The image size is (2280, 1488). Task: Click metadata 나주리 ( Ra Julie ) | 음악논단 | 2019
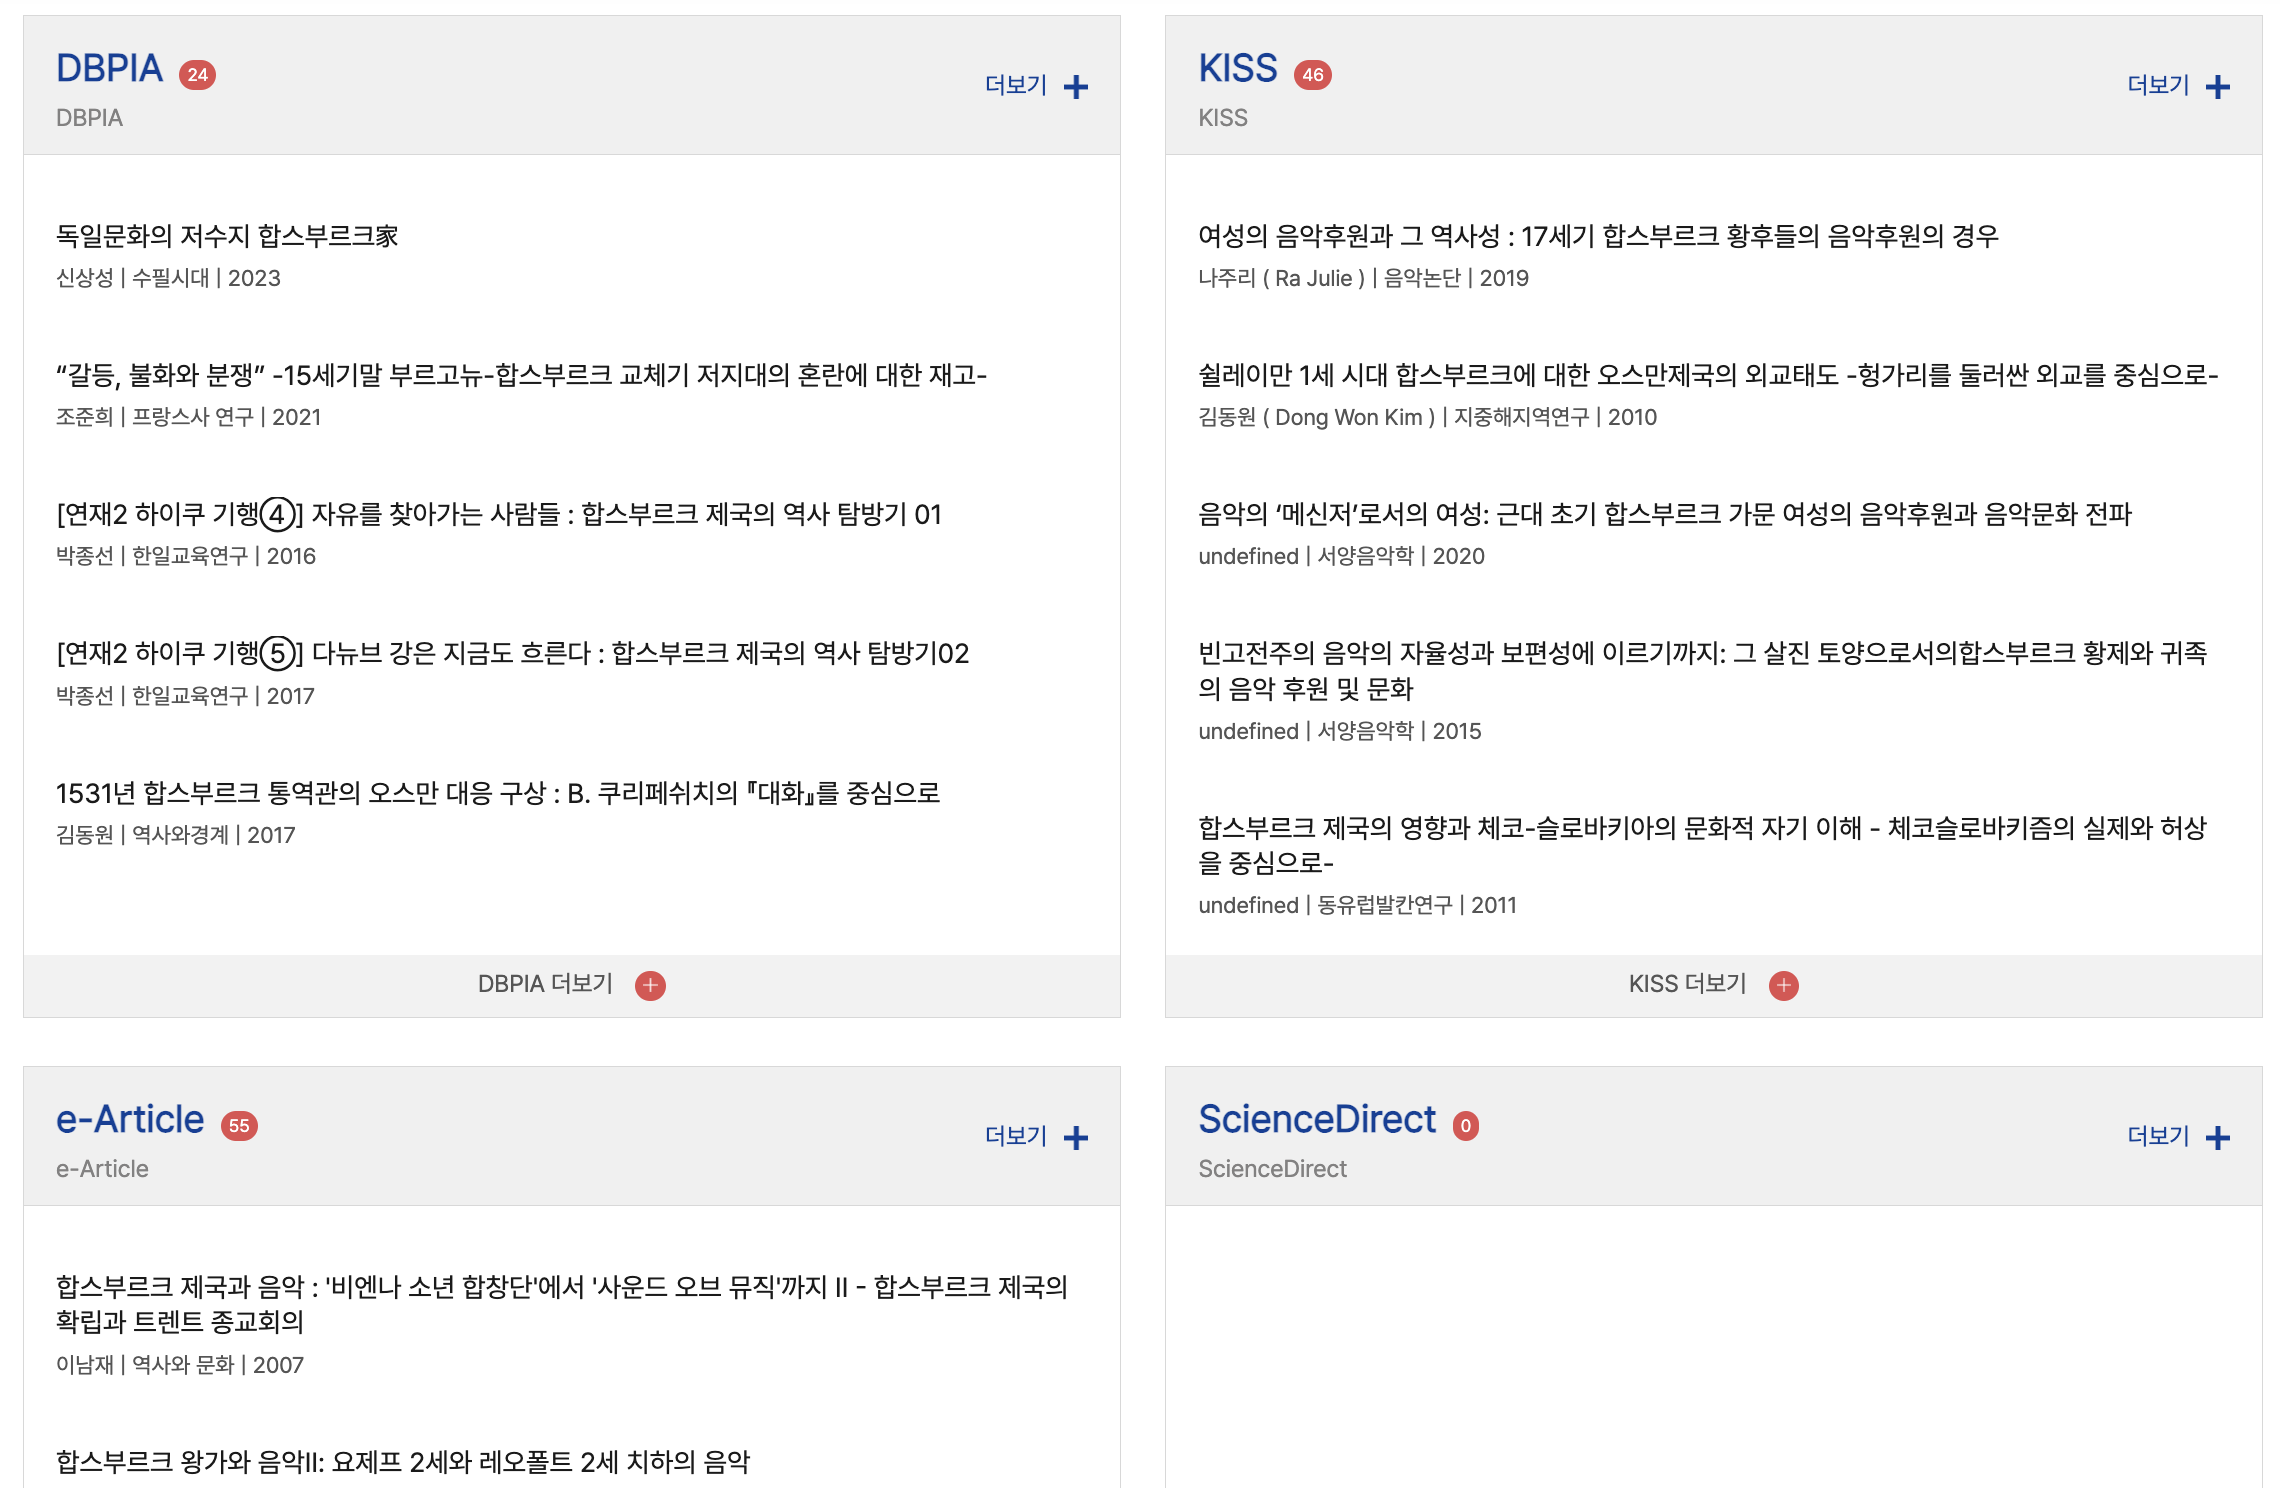pyautogui.click(x=1364, y=278)
